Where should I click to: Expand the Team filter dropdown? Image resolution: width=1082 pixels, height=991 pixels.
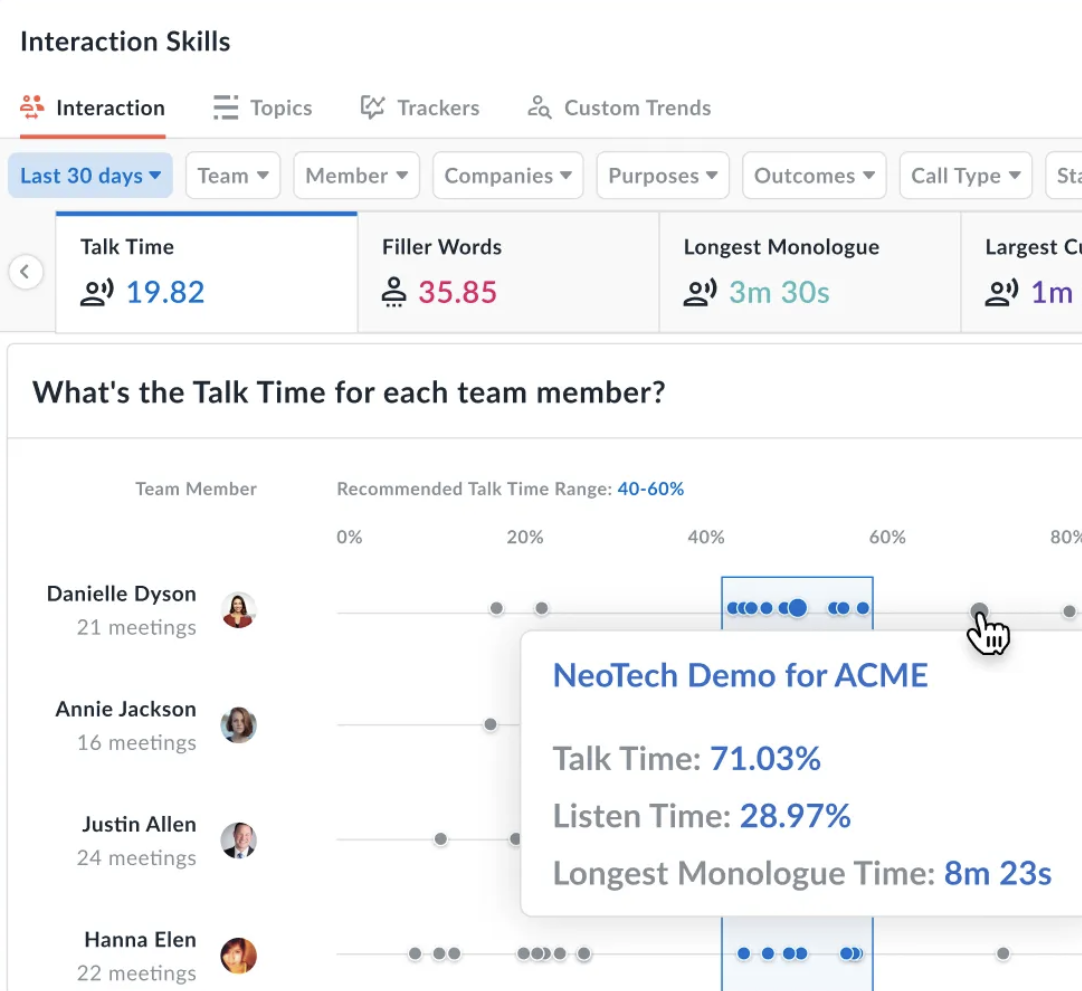click(233, 175)
